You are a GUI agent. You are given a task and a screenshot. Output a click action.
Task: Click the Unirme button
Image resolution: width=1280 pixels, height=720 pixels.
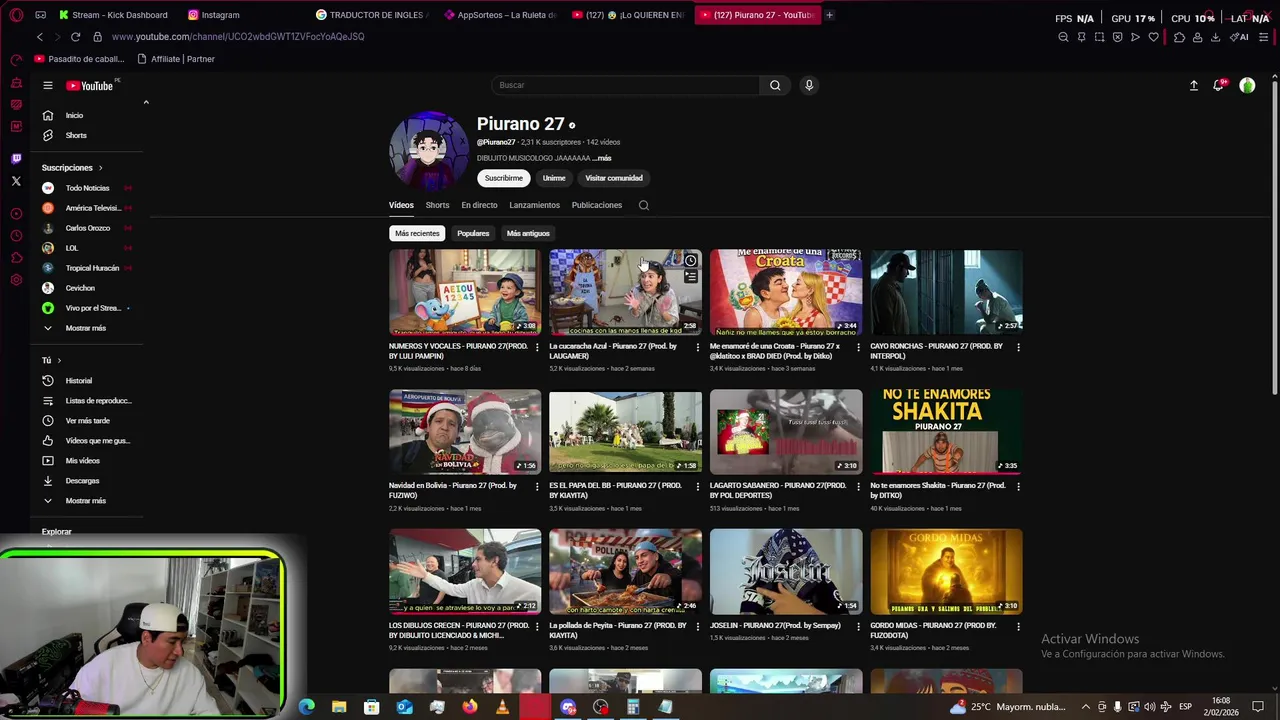tap(554, 178)
